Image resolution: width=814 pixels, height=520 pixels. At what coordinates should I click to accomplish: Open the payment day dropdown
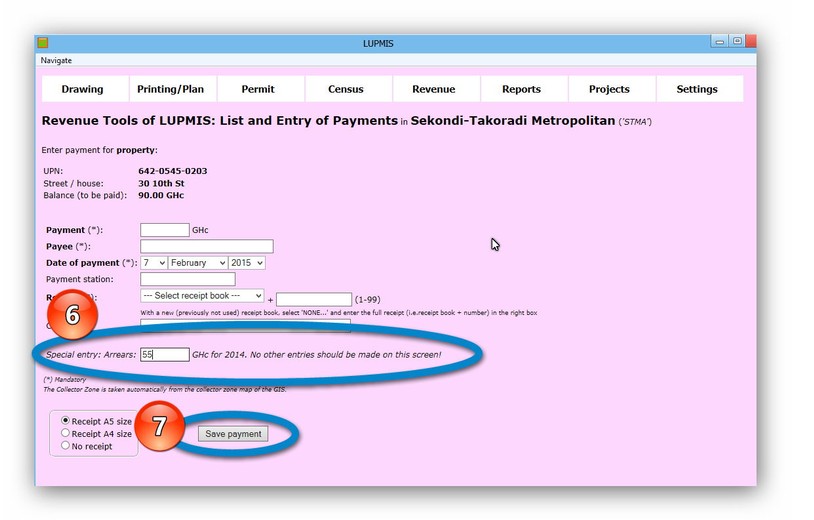(x=154, y=263)
